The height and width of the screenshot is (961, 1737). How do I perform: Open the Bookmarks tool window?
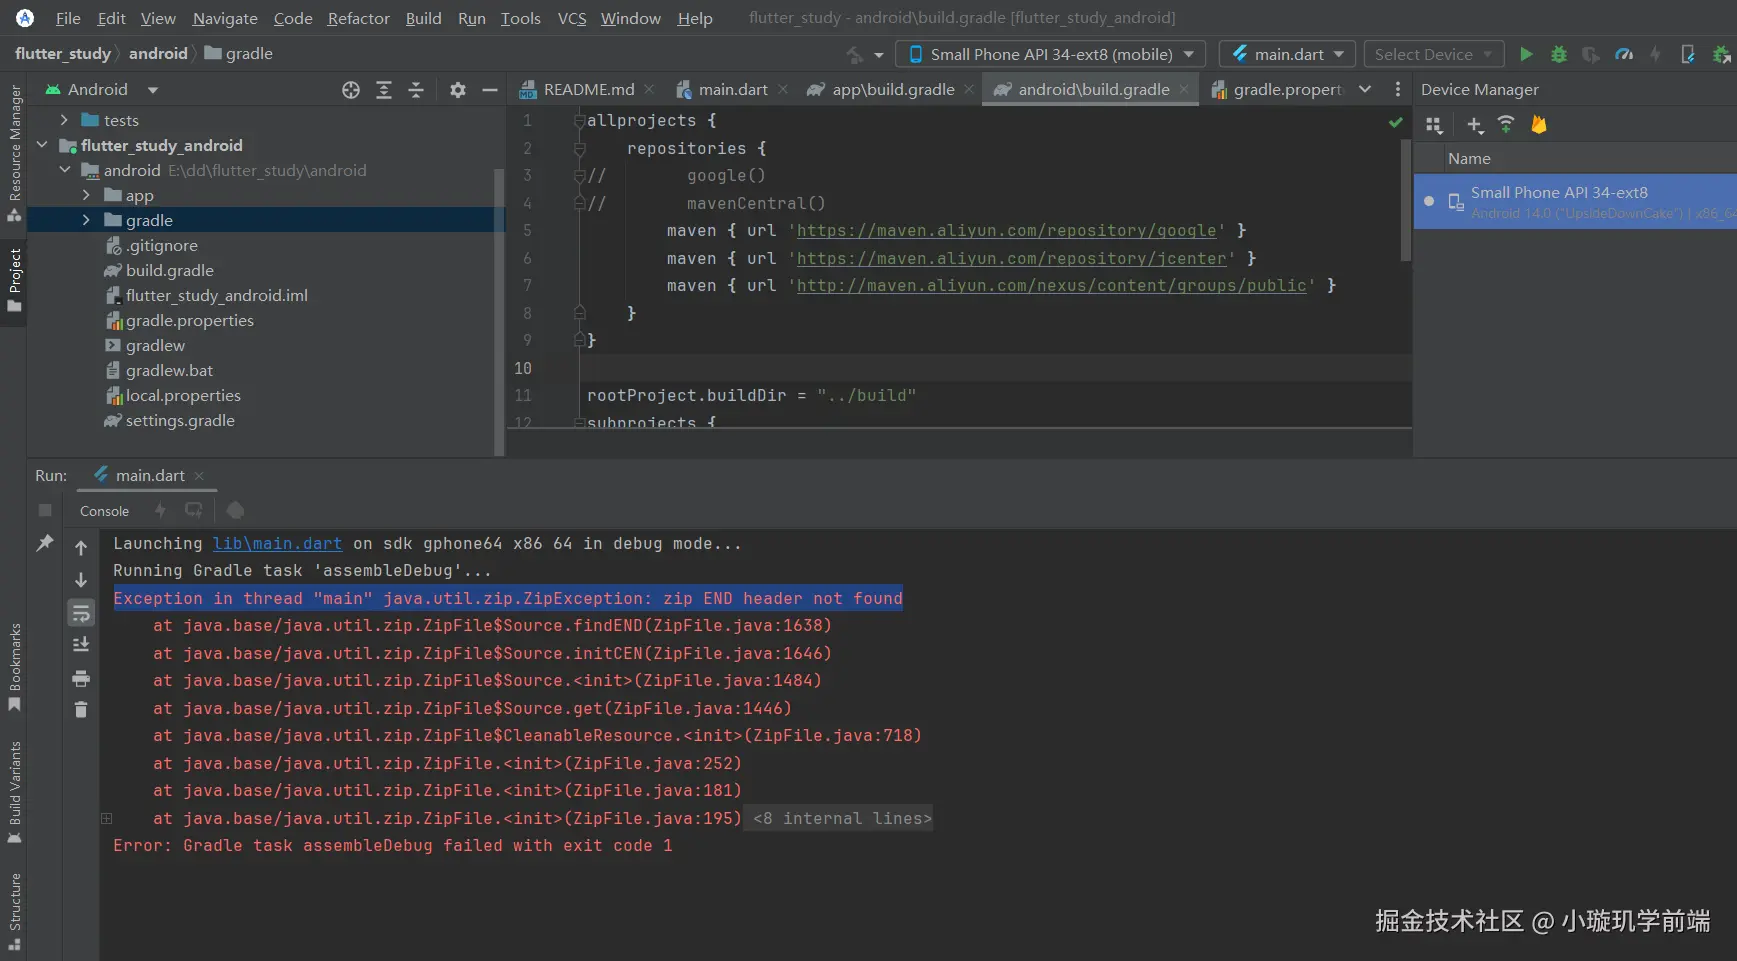(x=14, y=668)
